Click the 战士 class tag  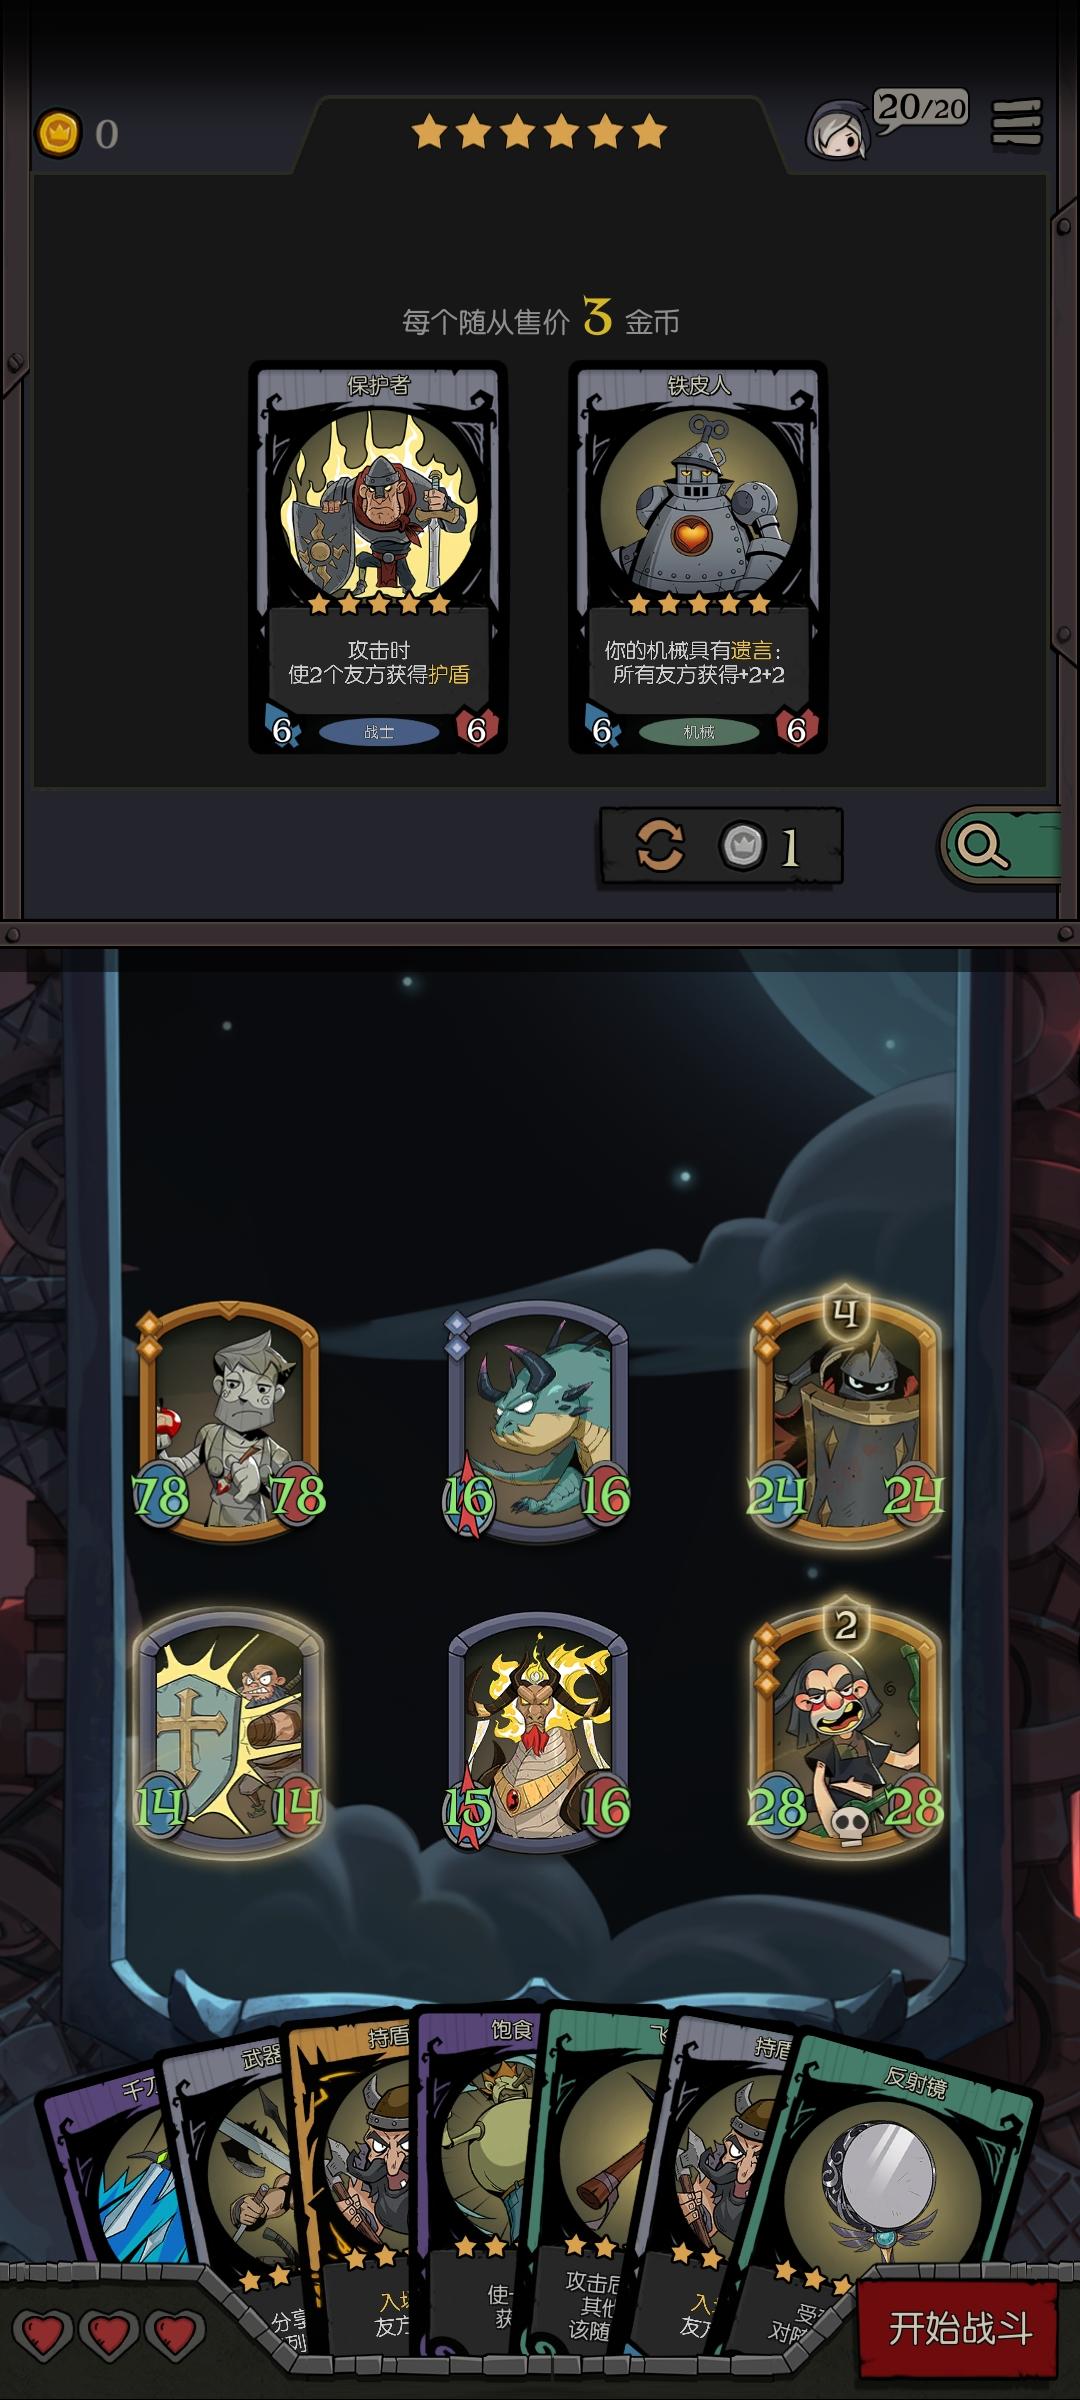coord(379,732)
